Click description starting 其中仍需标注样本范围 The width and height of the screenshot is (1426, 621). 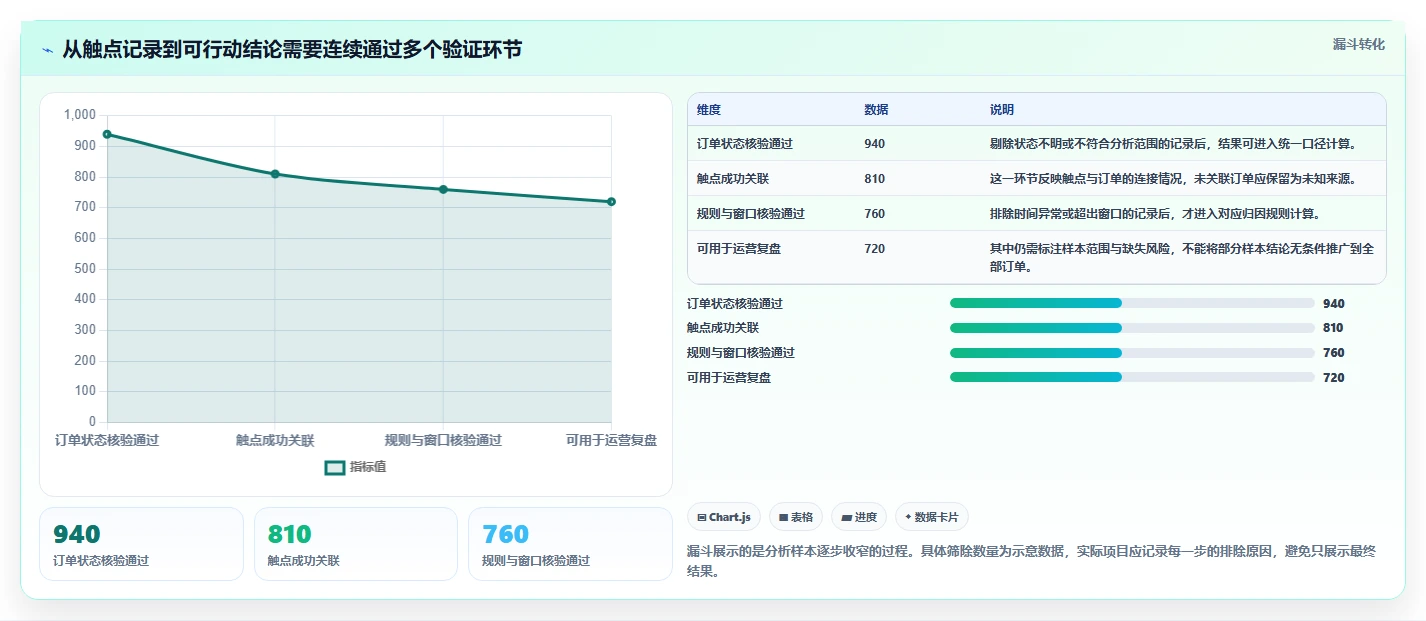[x=1182, y=258]
